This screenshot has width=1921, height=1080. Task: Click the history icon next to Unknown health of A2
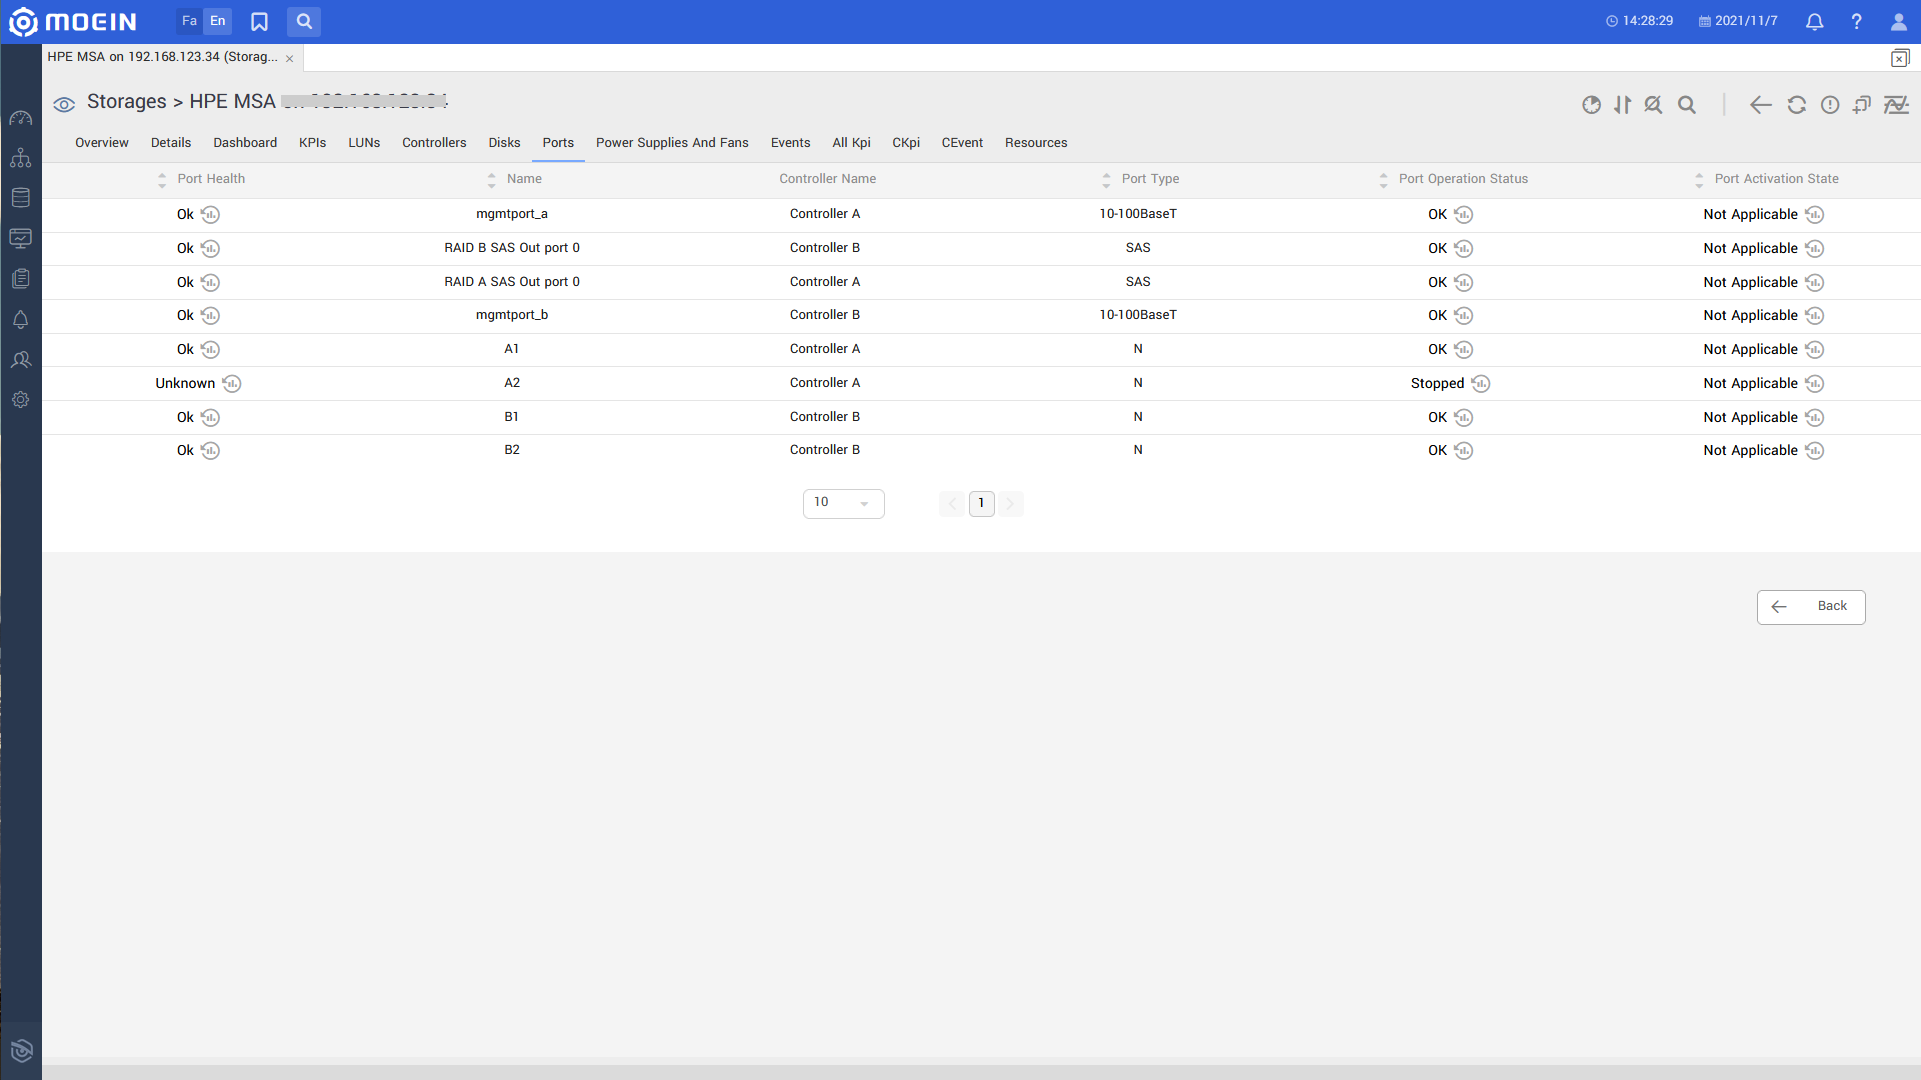coord(231,383)
